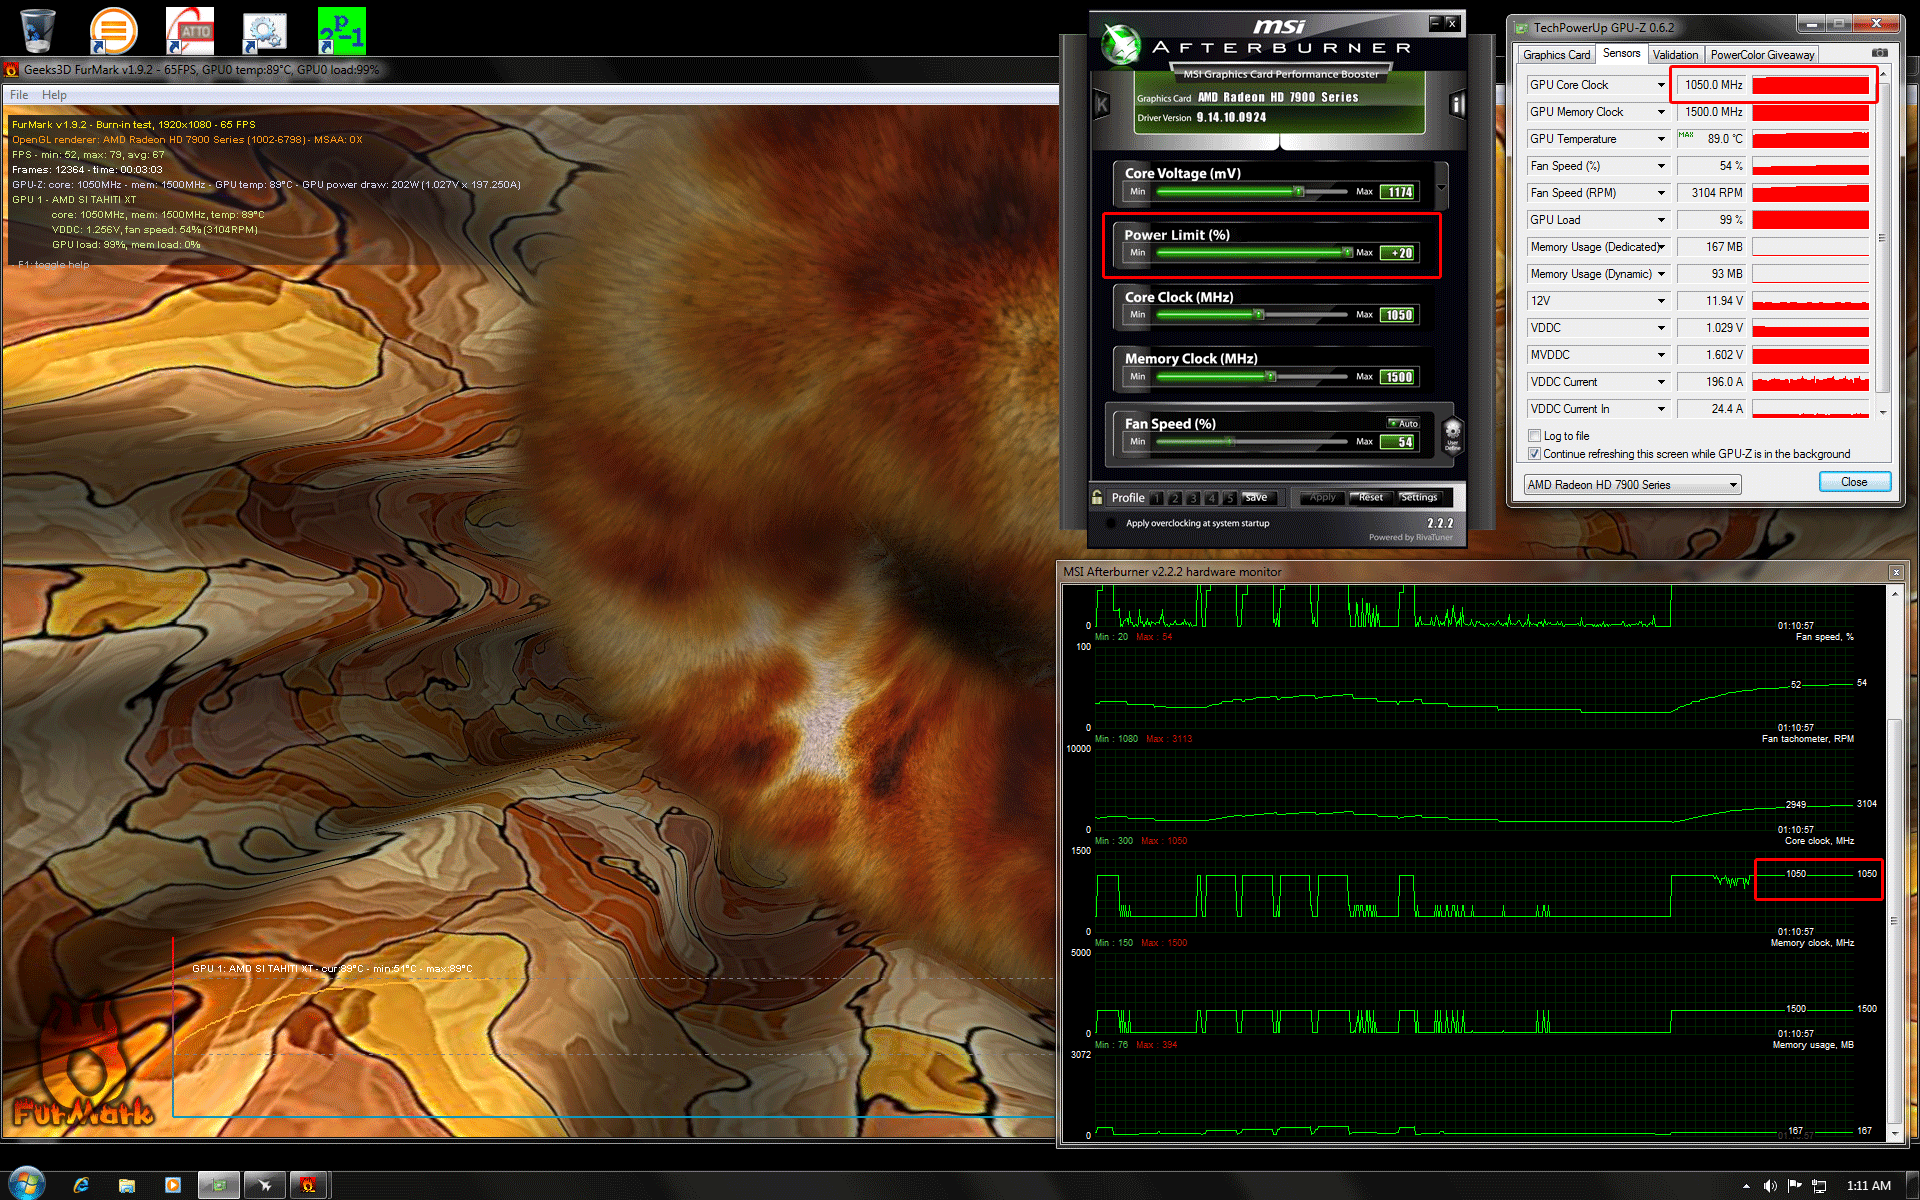Toggle Apply overclocking at system startup
This screenshot has width=1920, height=1200.
[x=1111, y=523]
